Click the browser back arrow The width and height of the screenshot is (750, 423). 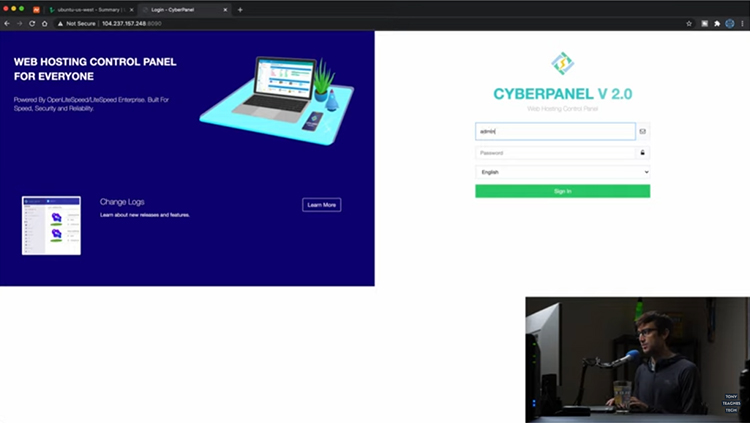point(7,23)
